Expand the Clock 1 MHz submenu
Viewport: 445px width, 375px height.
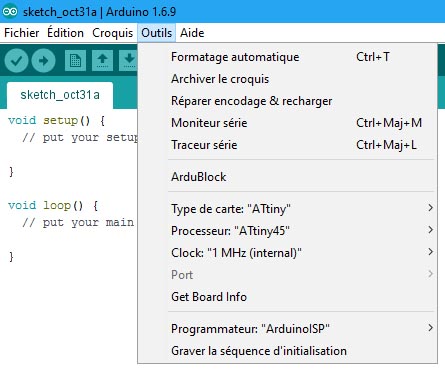[287, 253]
